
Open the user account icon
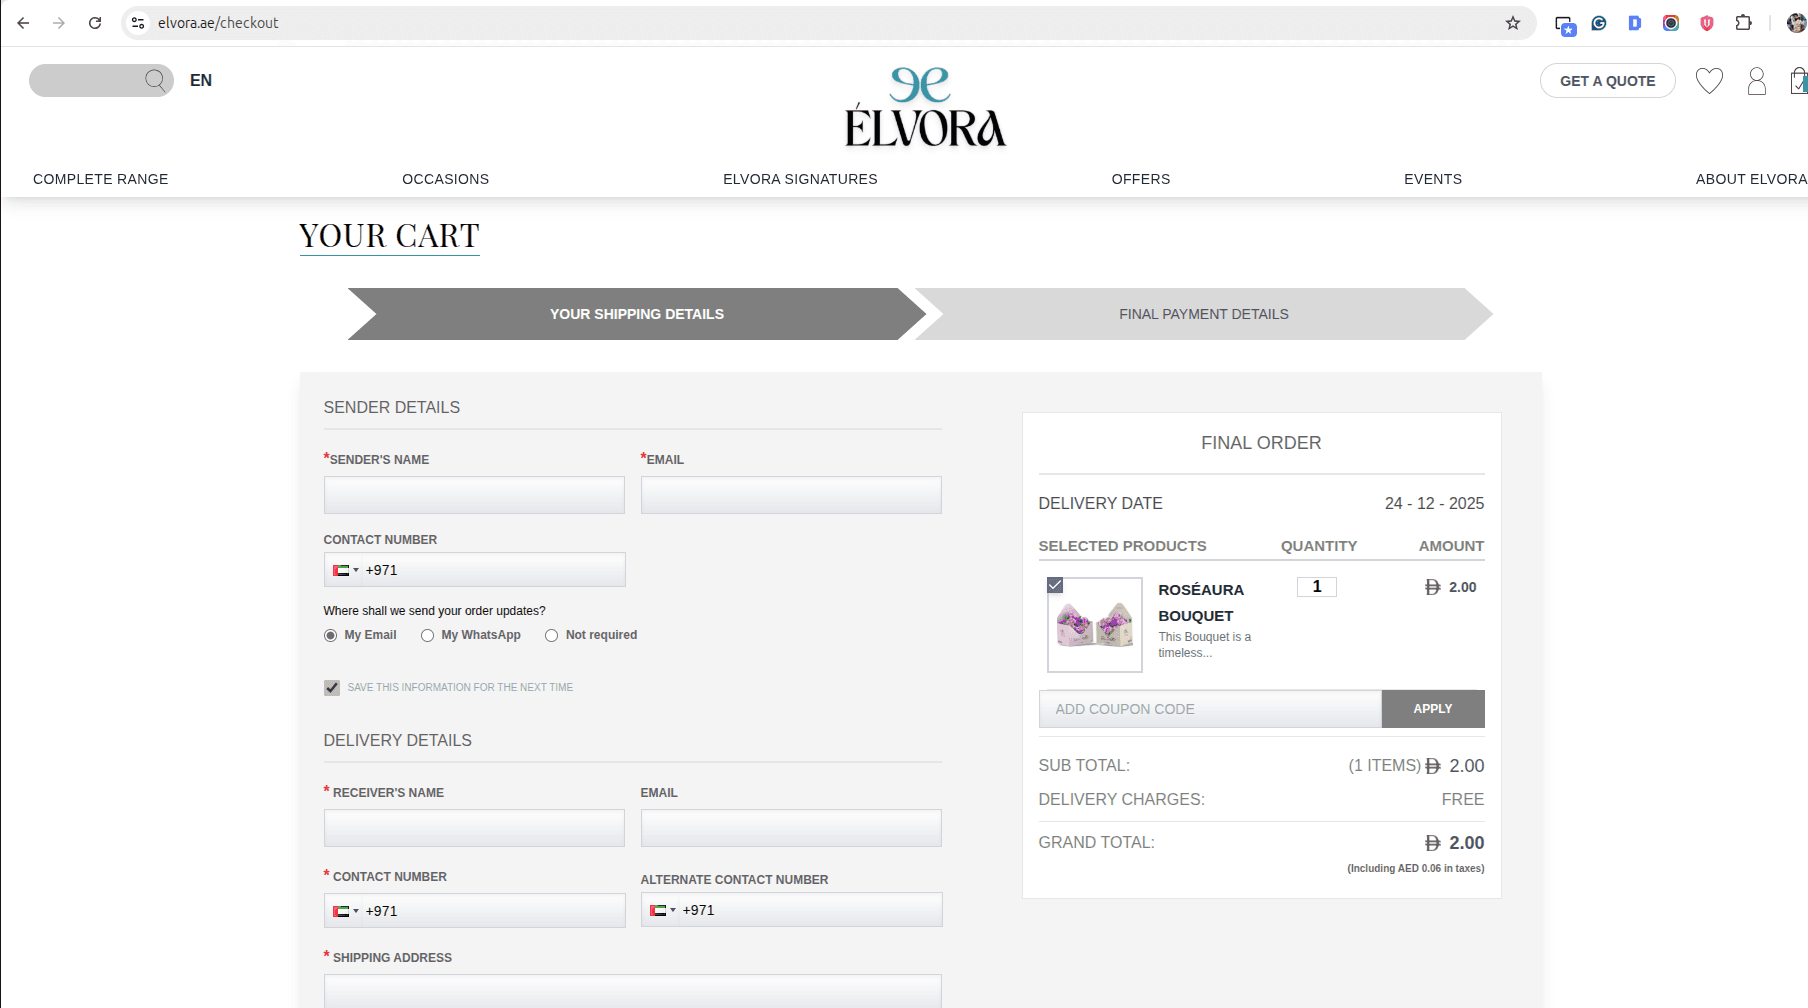pyautogui.click(x=1756, y=81)
